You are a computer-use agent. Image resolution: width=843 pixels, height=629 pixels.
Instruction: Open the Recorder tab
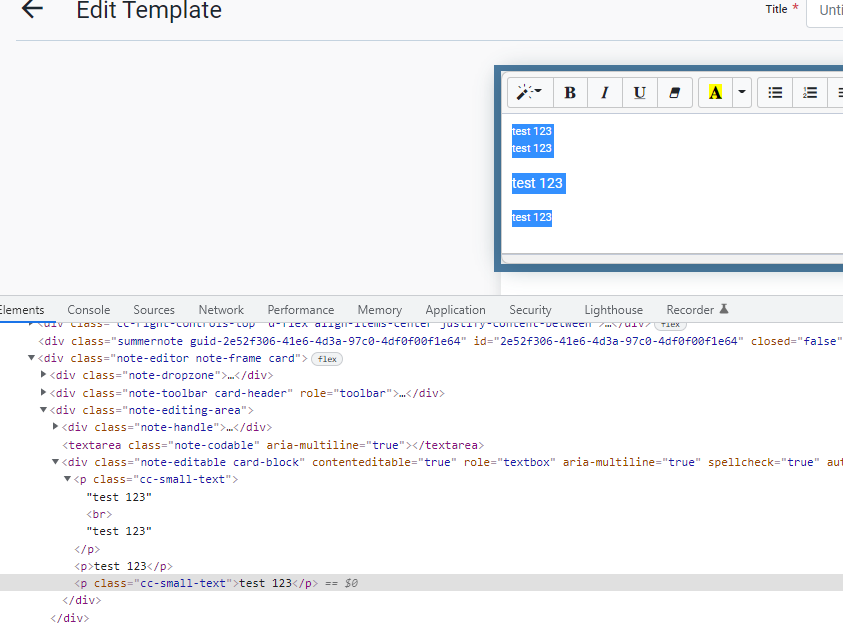690,310
